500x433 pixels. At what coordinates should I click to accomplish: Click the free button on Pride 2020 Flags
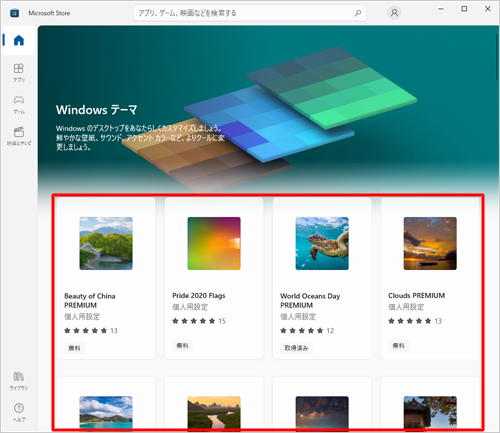(x=182, y=346)
